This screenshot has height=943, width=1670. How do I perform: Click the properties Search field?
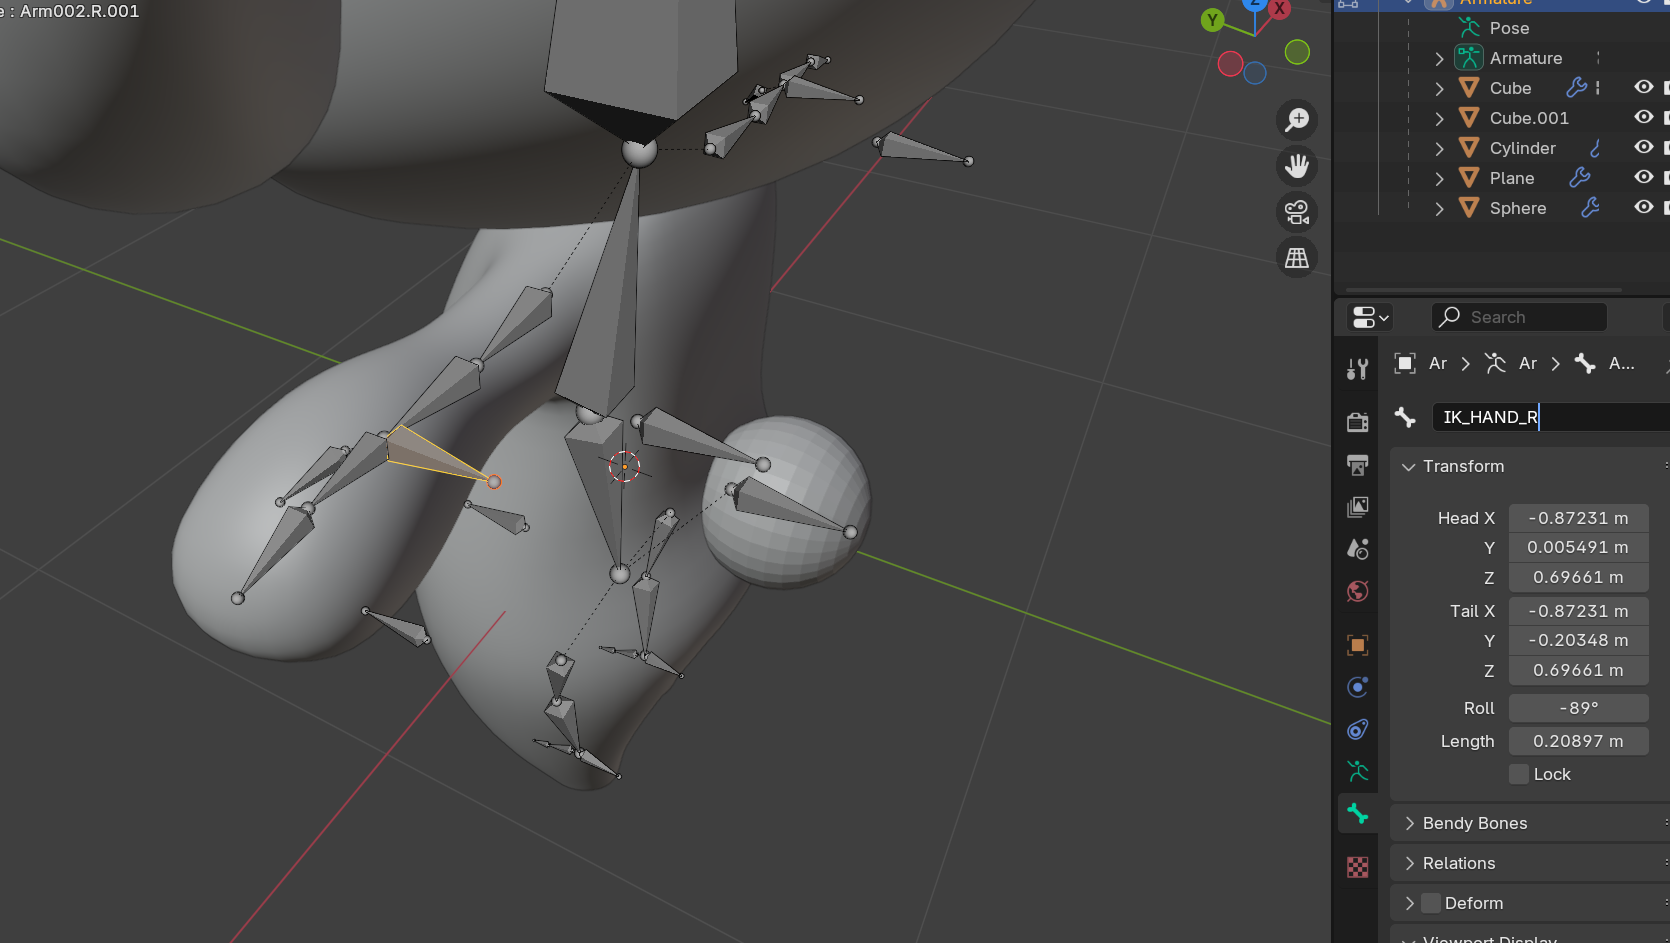click(1519, 317)
